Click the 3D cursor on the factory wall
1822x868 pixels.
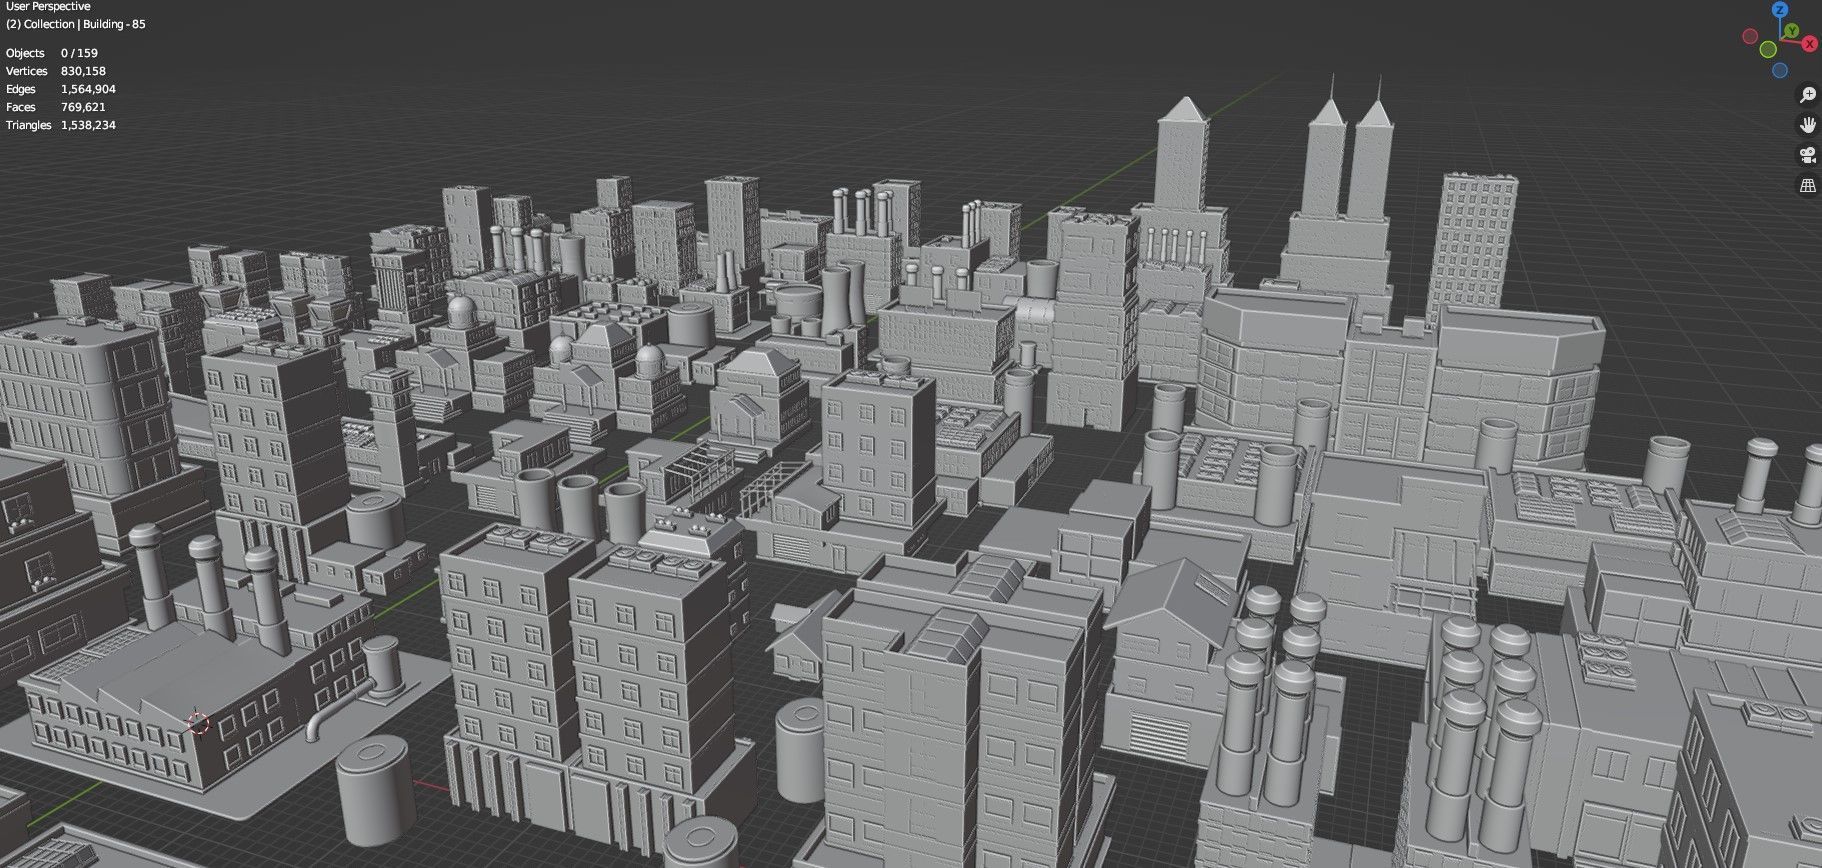199,722
